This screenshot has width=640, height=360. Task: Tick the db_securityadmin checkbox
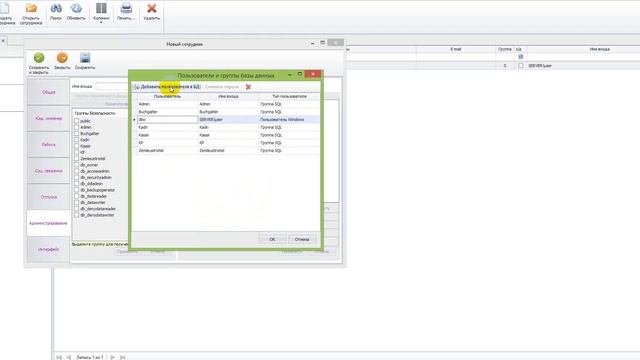[76, 177]
